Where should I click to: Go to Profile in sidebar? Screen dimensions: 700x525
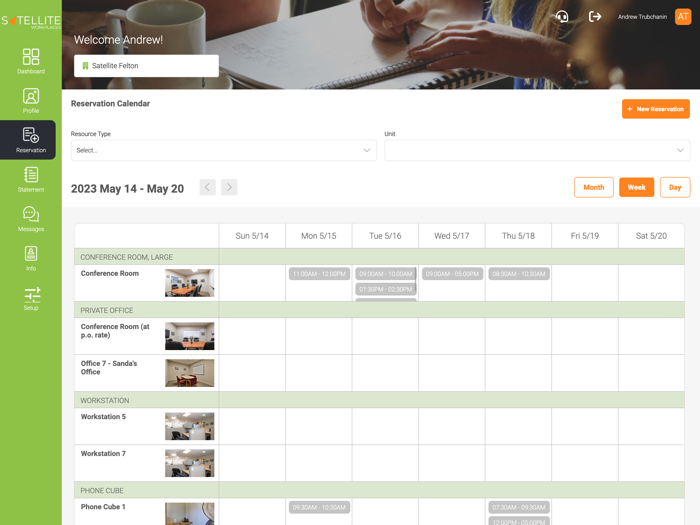click(x=31, y=100)
